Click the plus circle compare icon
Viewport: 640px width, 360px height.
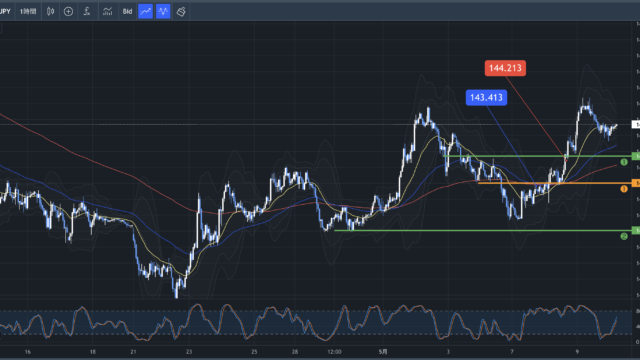(x=68, y=11)
